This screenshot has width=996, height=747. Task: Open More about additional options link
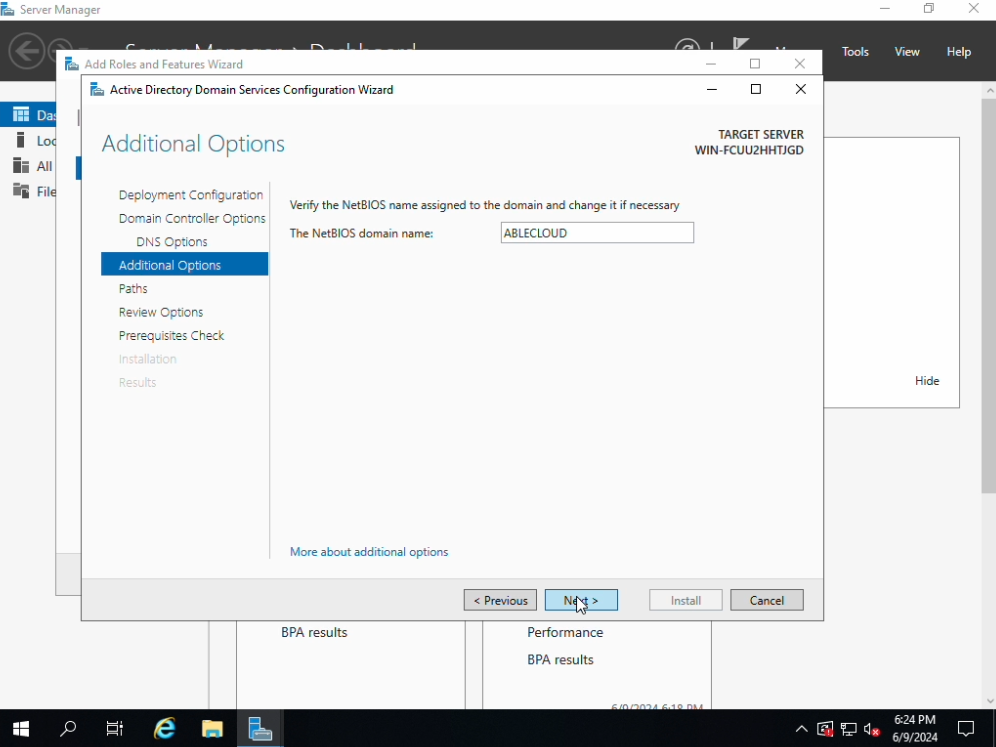[369, 552]
